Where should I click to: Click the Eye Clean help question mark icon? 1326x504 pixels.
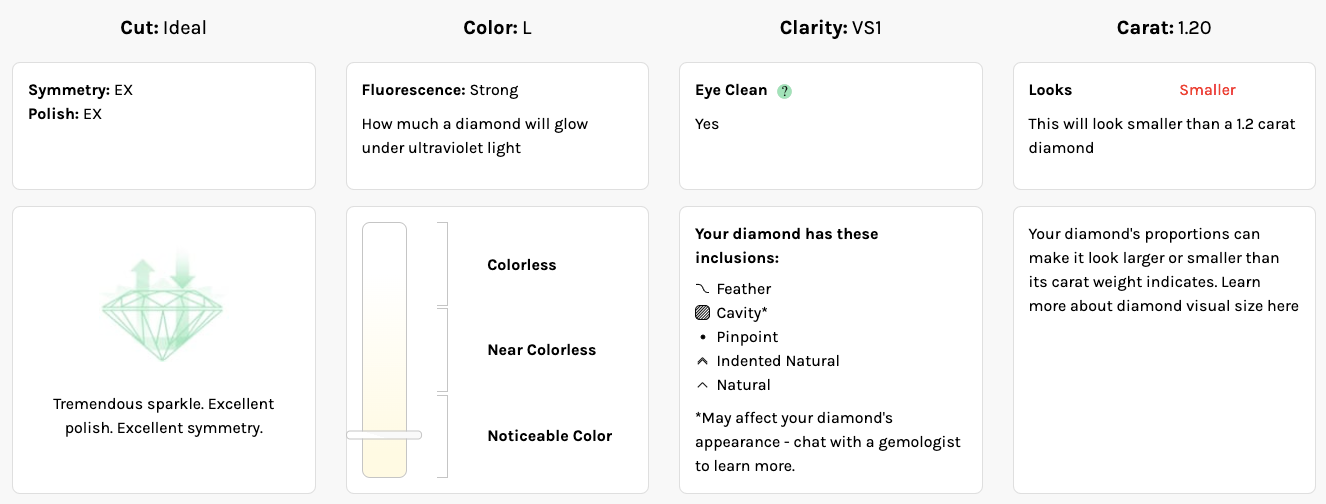785,91
